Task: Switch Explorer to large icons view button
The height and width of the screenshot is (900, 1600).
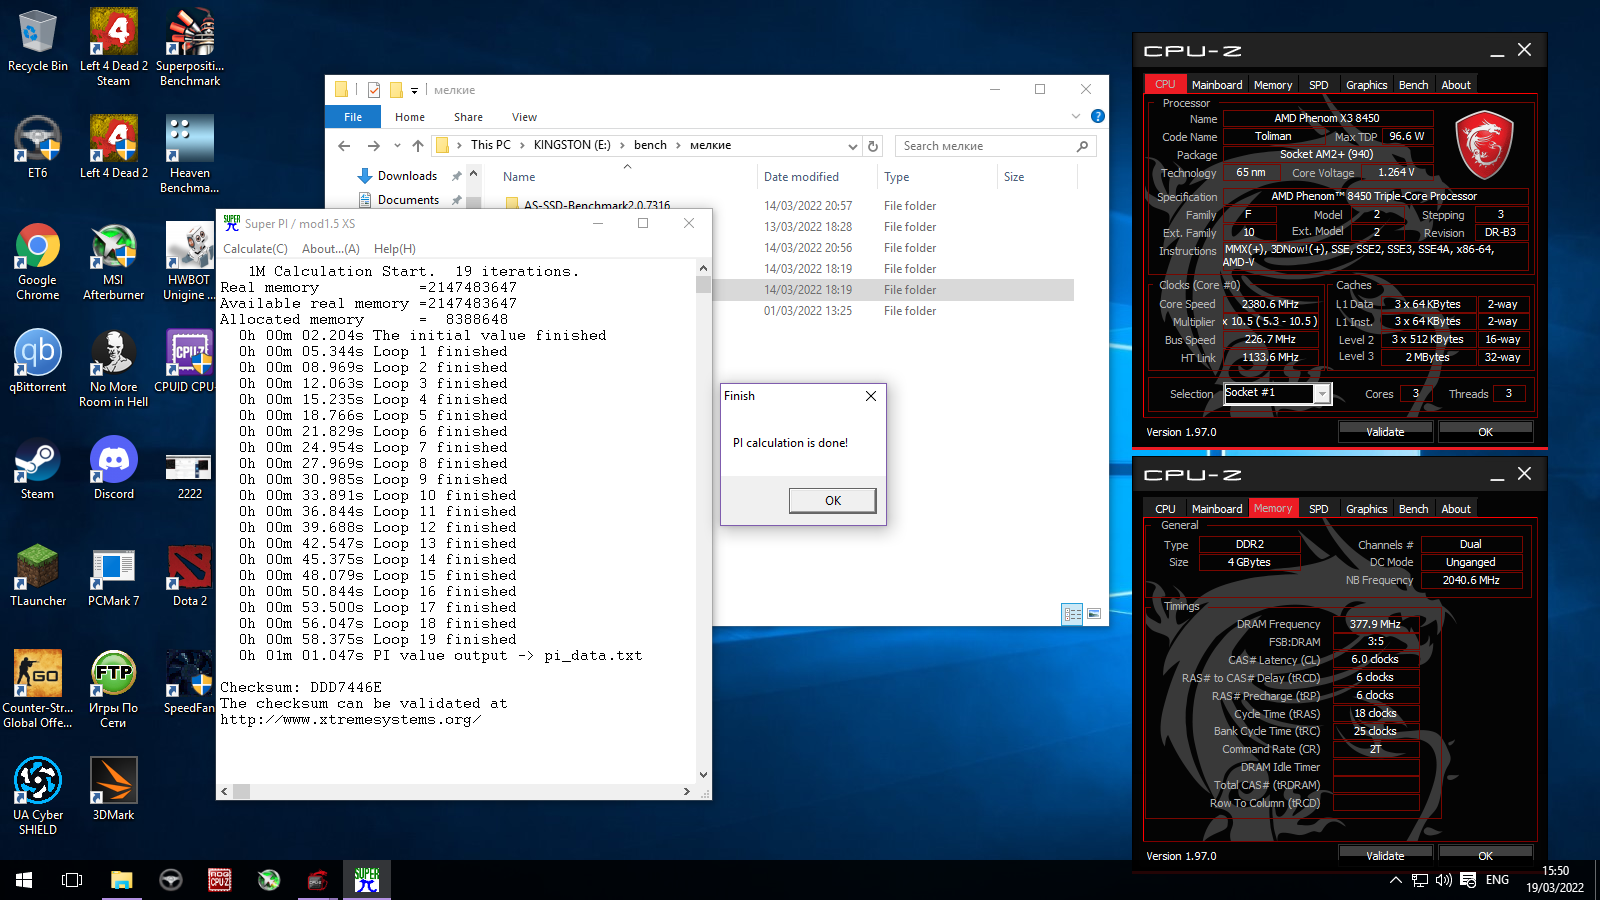Action: [1094, 614]
